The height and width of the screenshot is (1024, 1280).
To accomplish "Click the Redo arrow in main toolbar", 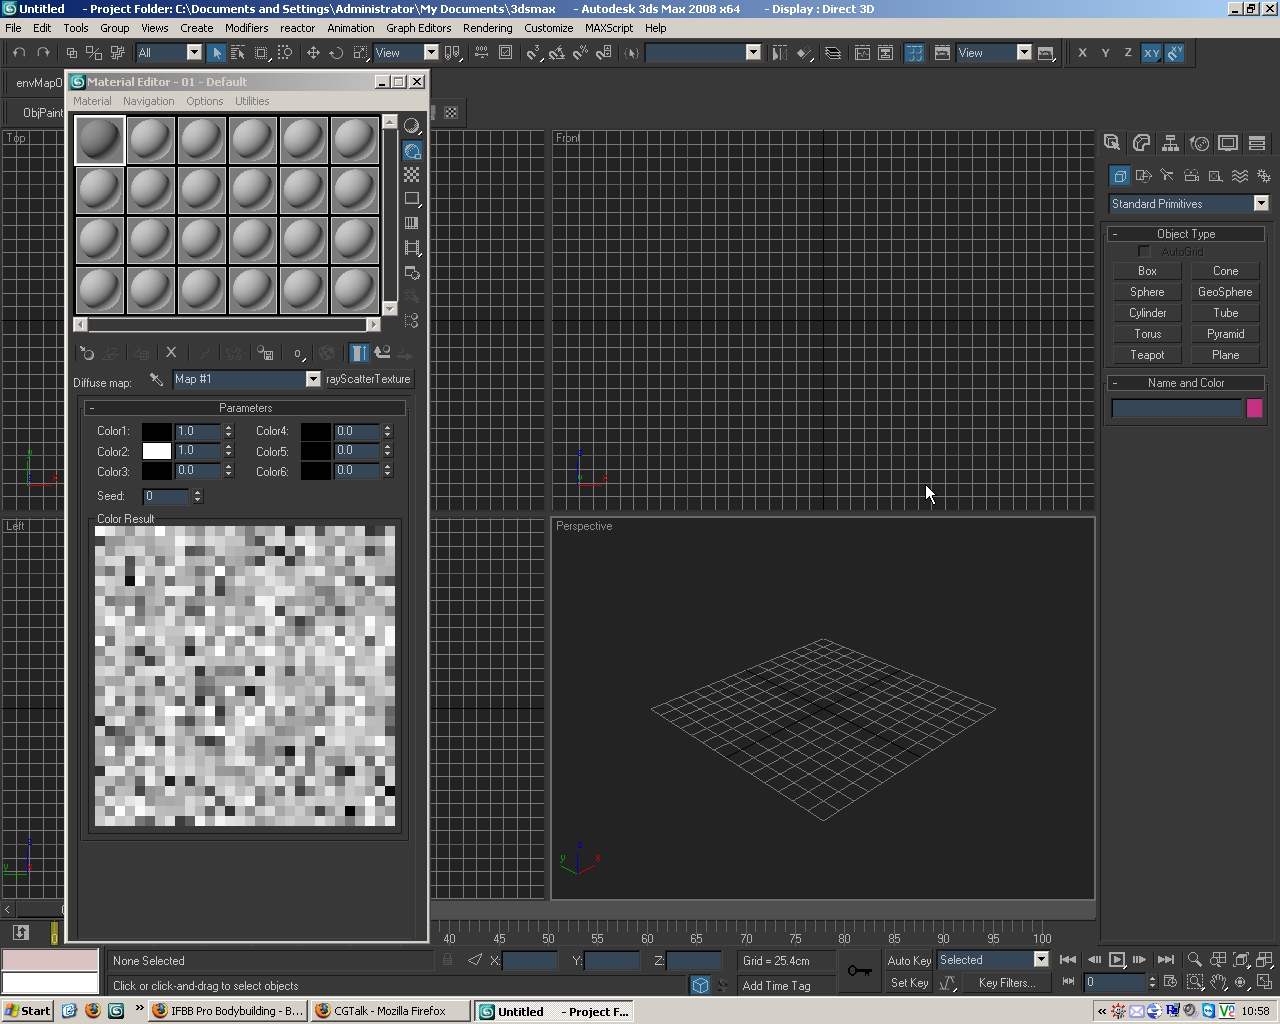I will (43, 53).
